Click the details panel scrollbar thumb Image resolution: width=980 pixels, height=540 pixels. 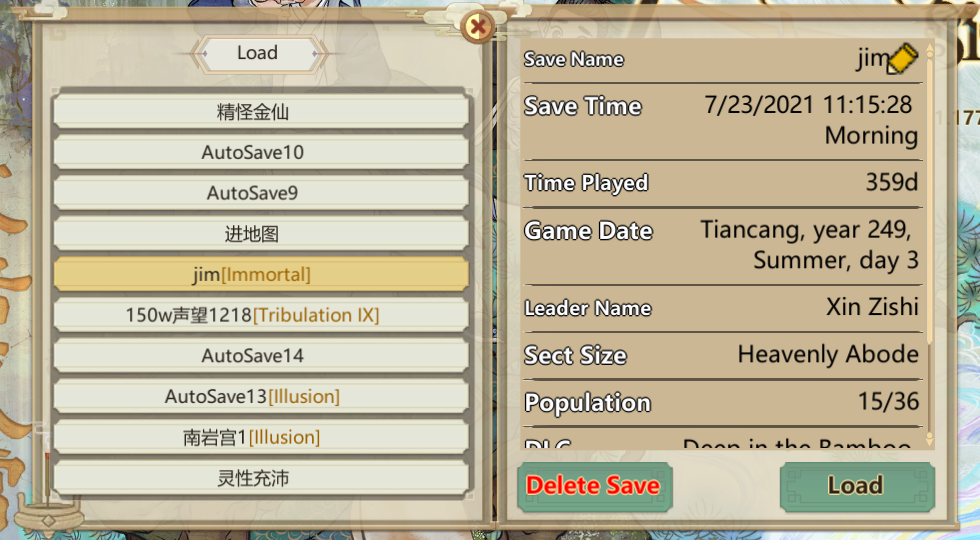[929, 200]
